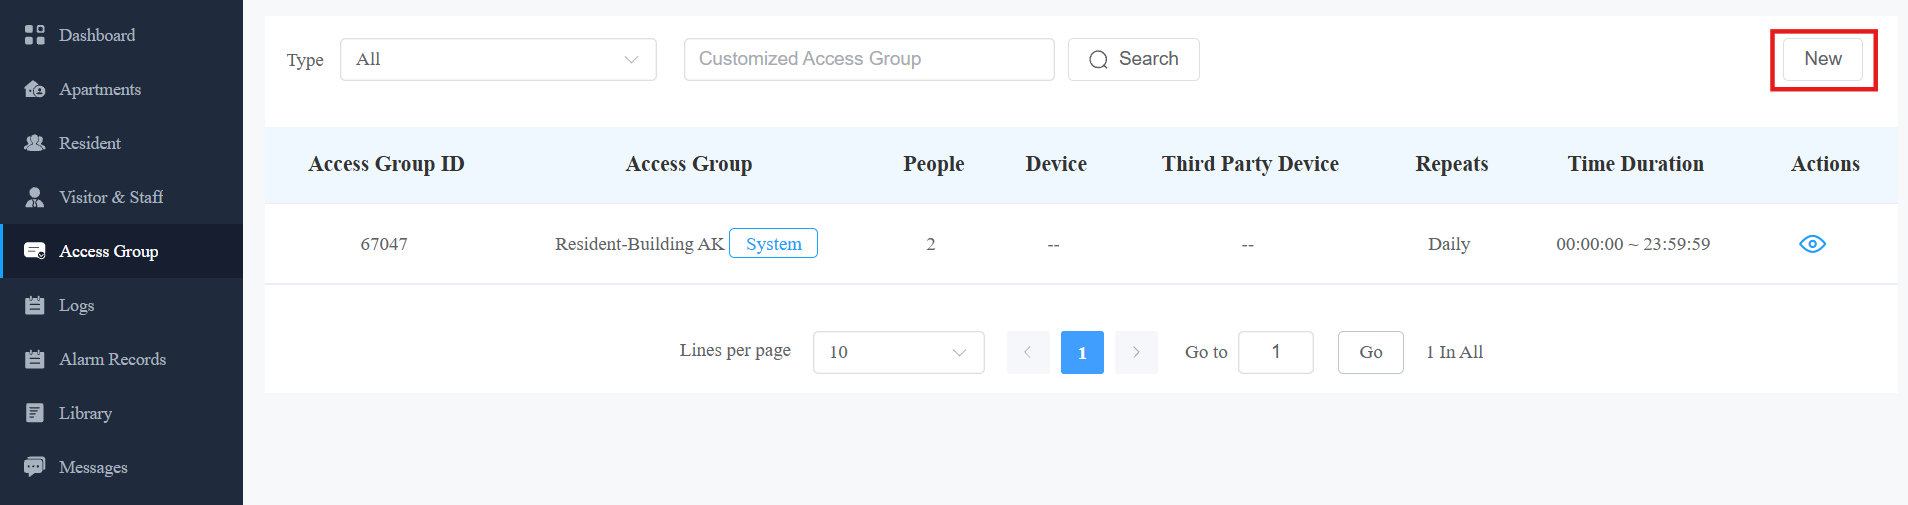Screen dimensions: 1908x505
Task: Click the Resident people icon
Action: [x=35, y=143]
